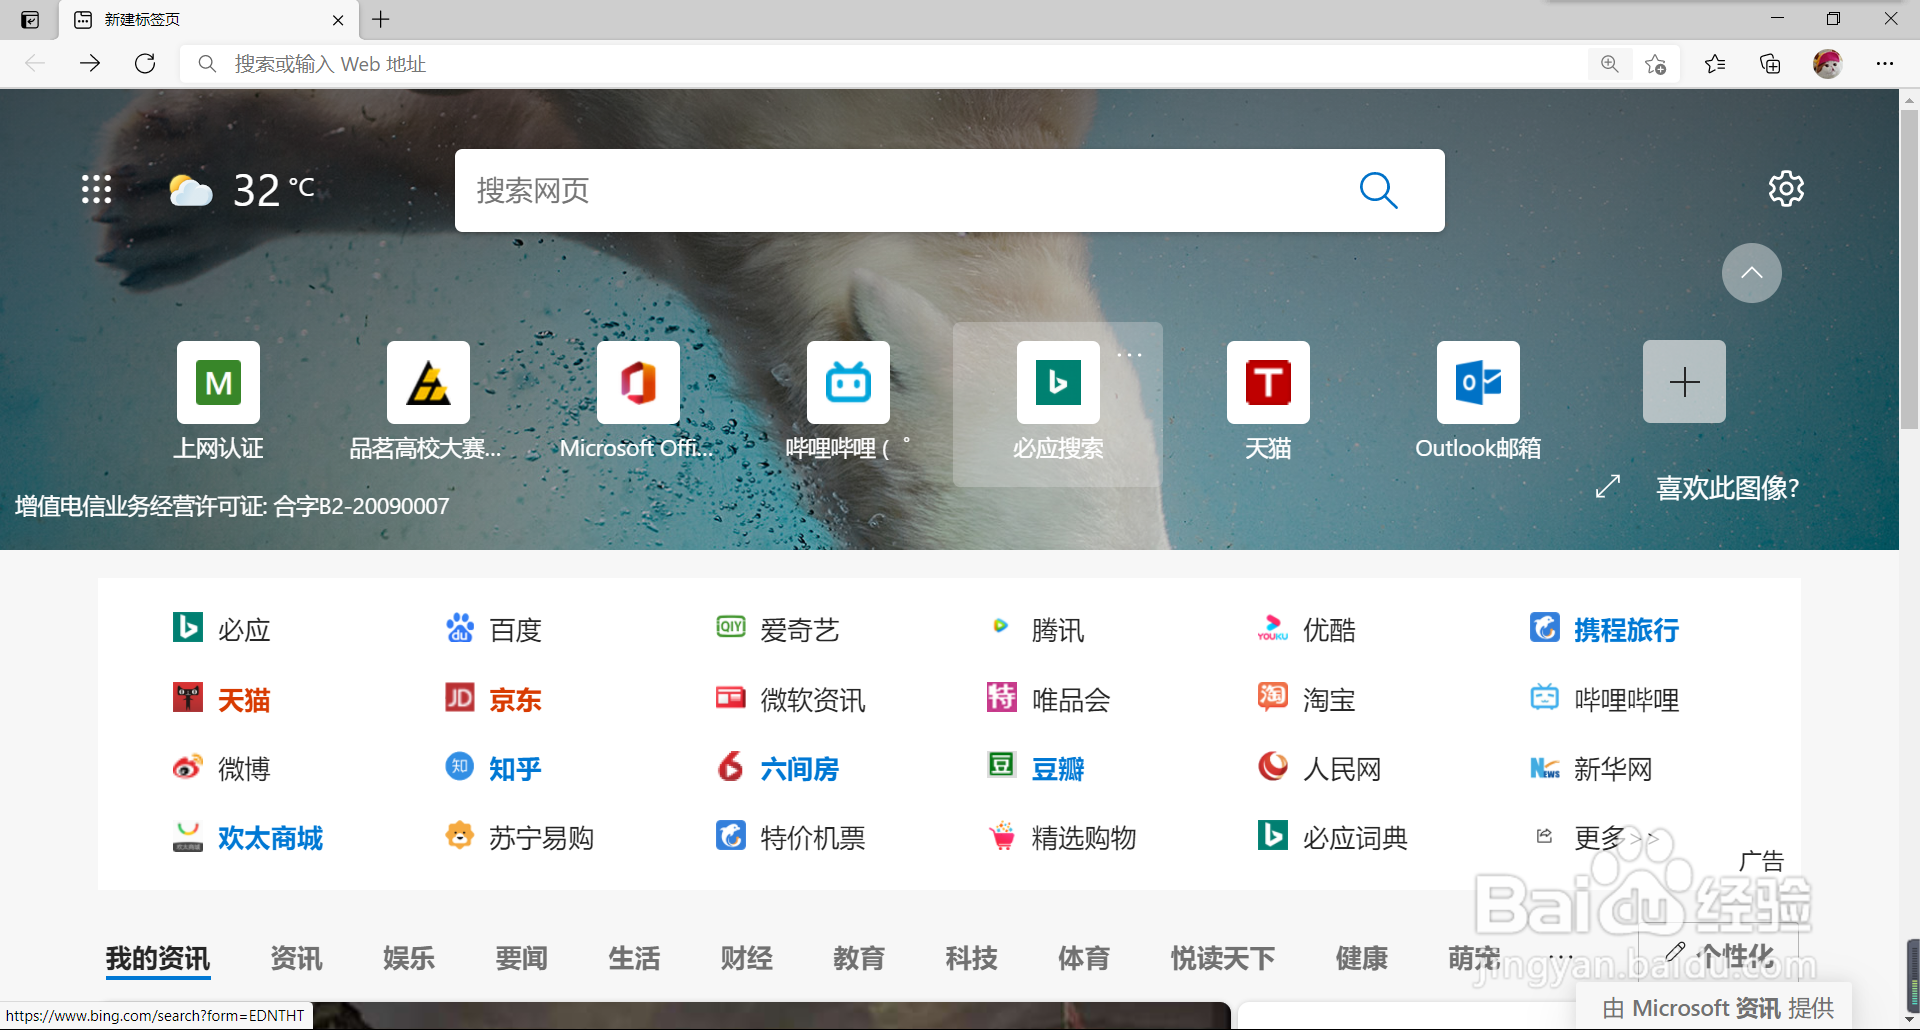Open the 微博 site link
The width and height of the screenshot is (1920, 1030).
222,768
